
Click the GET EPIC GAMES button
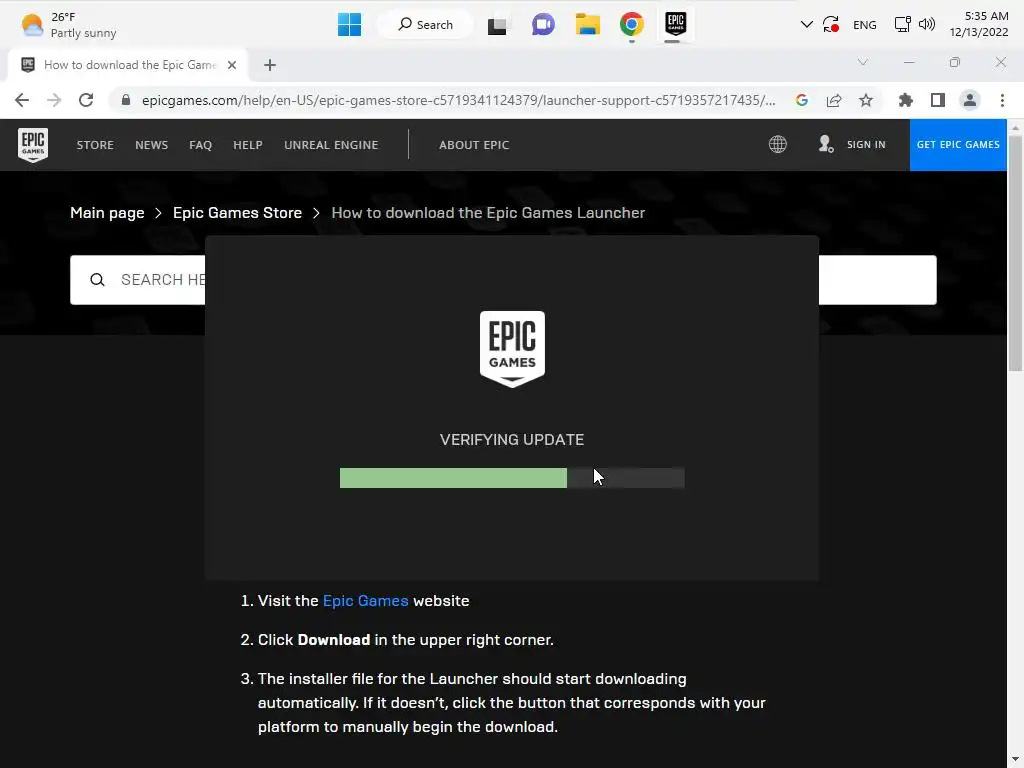958,144
